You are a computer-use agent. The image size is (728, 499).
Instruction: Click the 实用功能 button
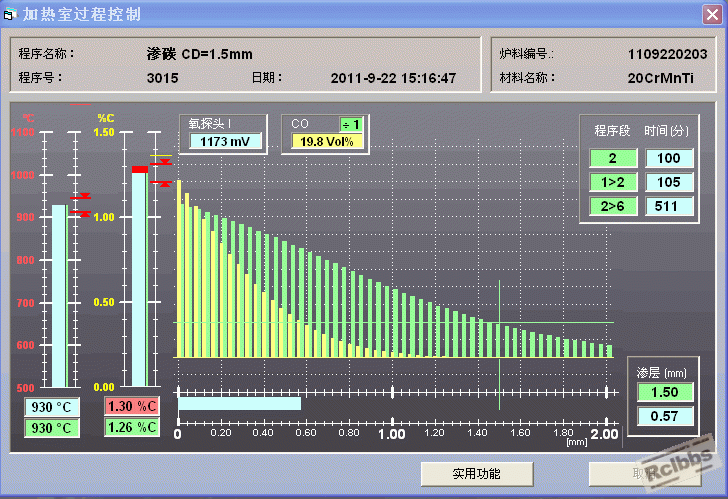click(477, 473)
